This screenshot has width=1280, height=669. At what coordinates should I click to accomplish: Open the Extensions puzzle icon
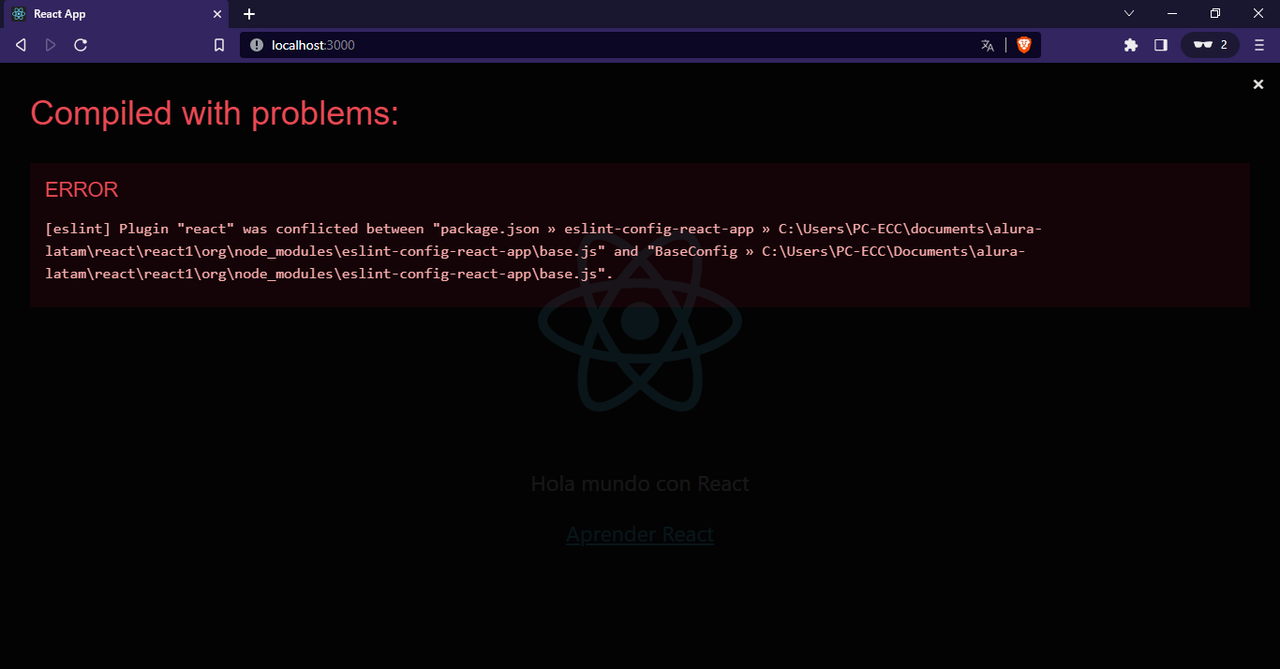(x=1131, y=45)
